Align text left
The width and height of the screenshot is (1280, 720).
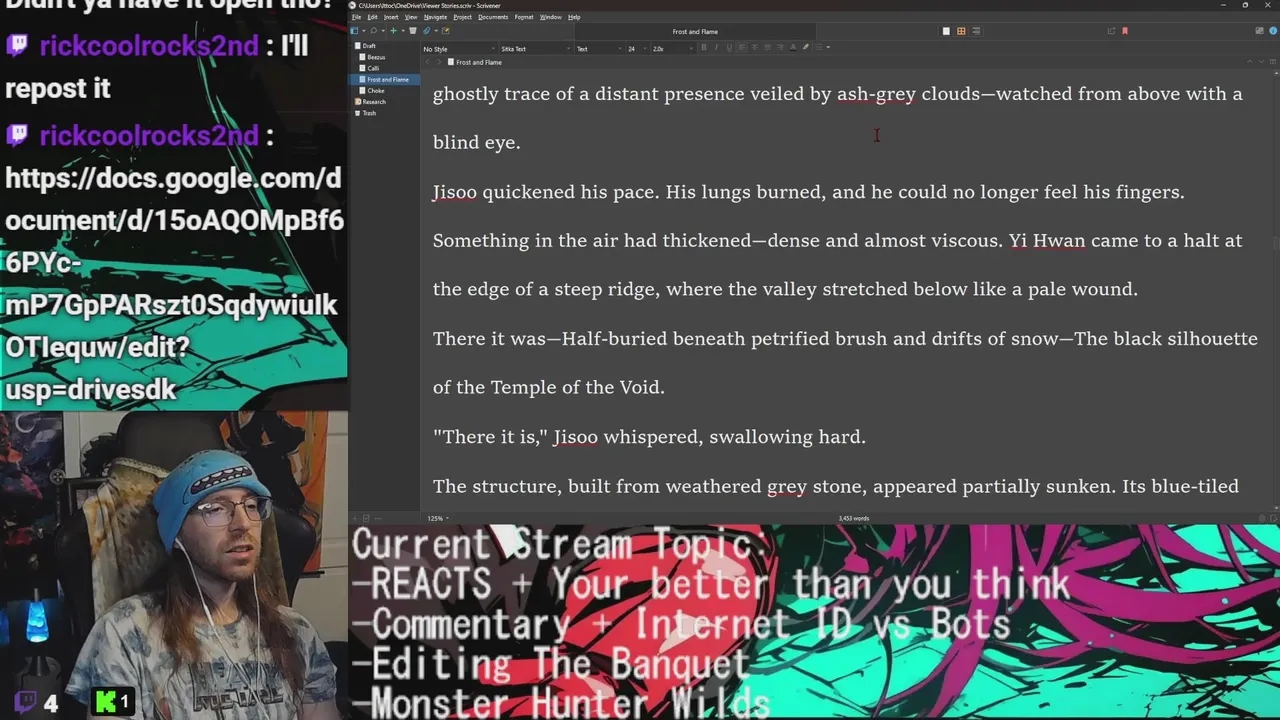[742, 47]
